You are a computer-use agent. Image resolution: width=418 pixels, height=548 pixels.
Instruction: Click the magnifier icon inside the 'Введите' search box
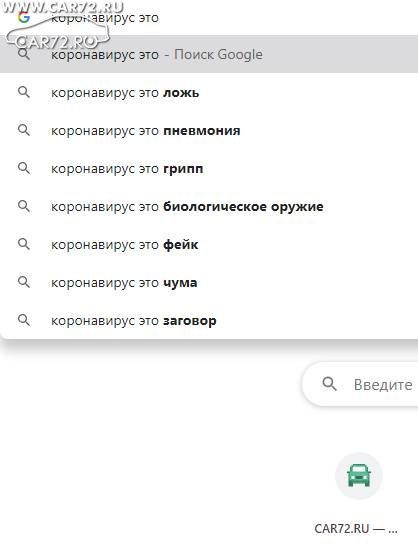click(x=329, y=384)
